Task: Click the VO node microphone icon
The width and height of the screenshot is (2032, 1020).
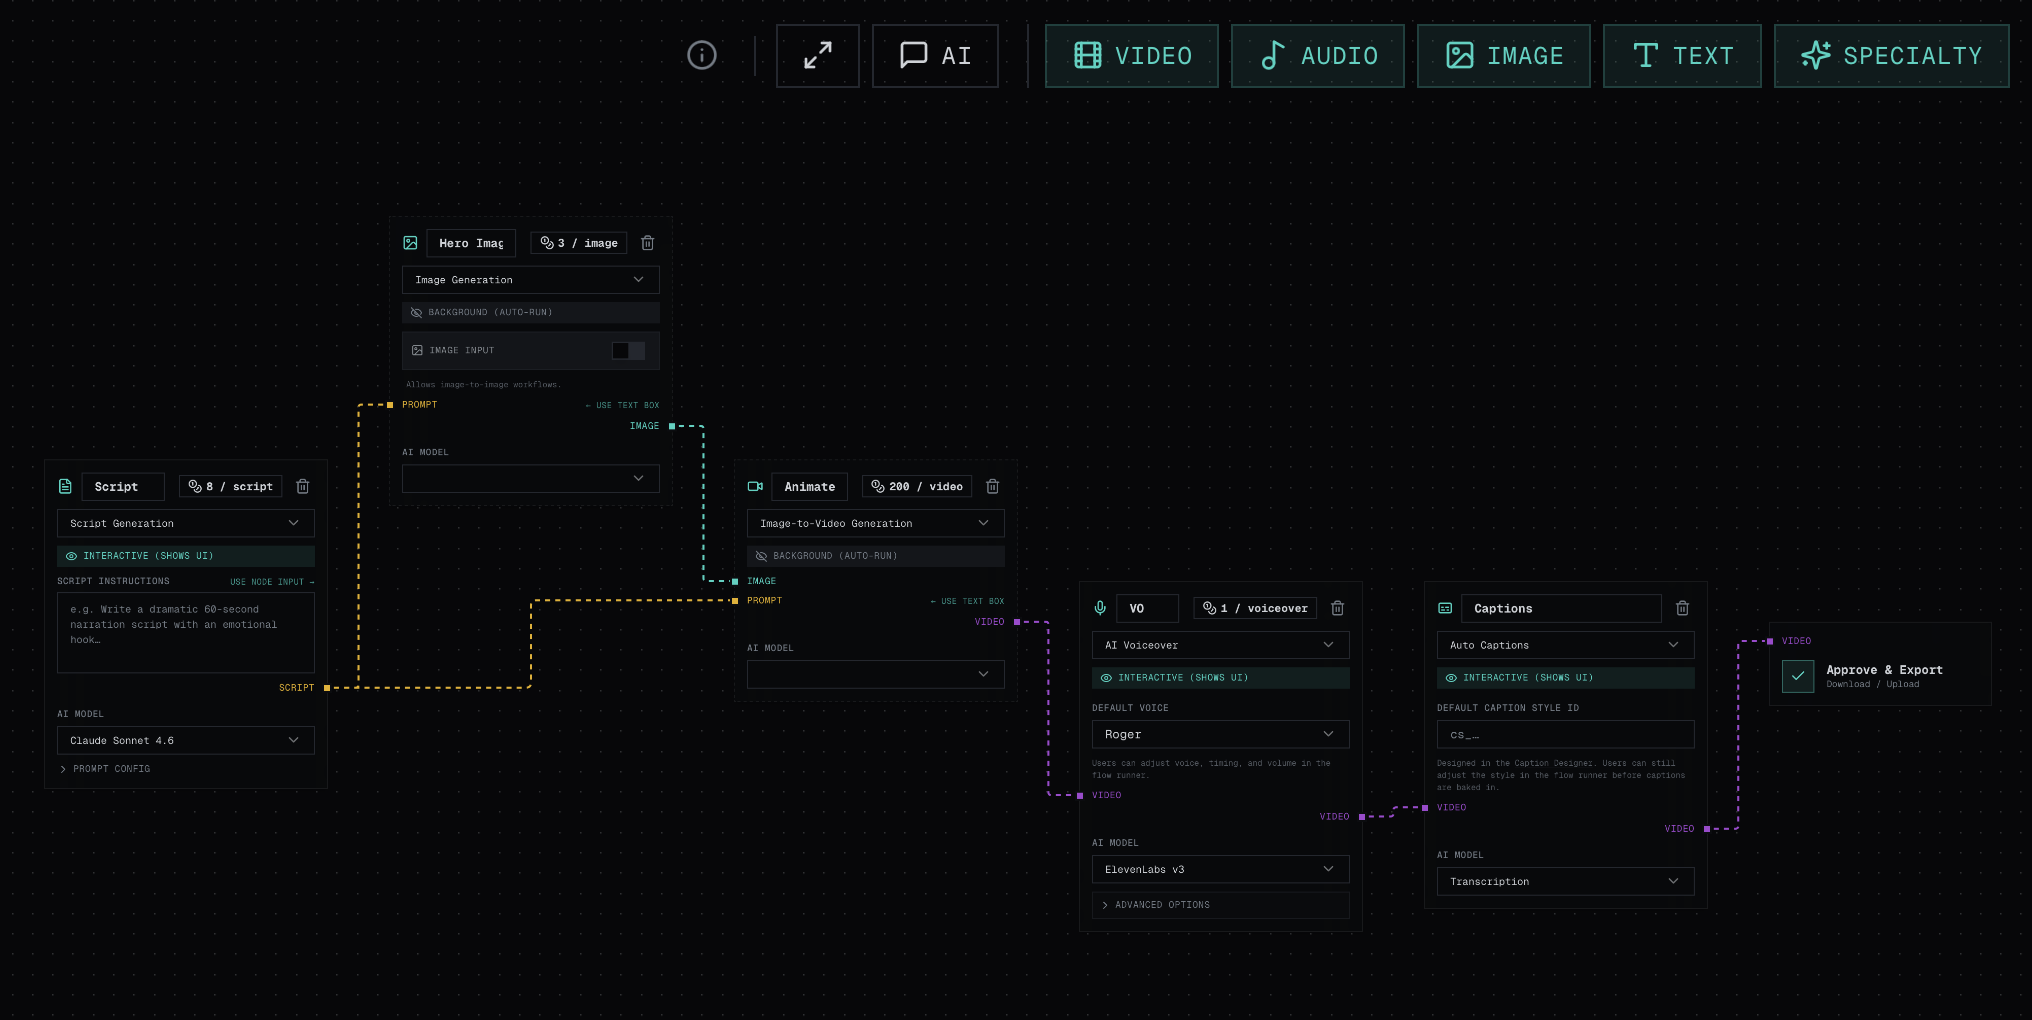Action: tap(1100, 608)
